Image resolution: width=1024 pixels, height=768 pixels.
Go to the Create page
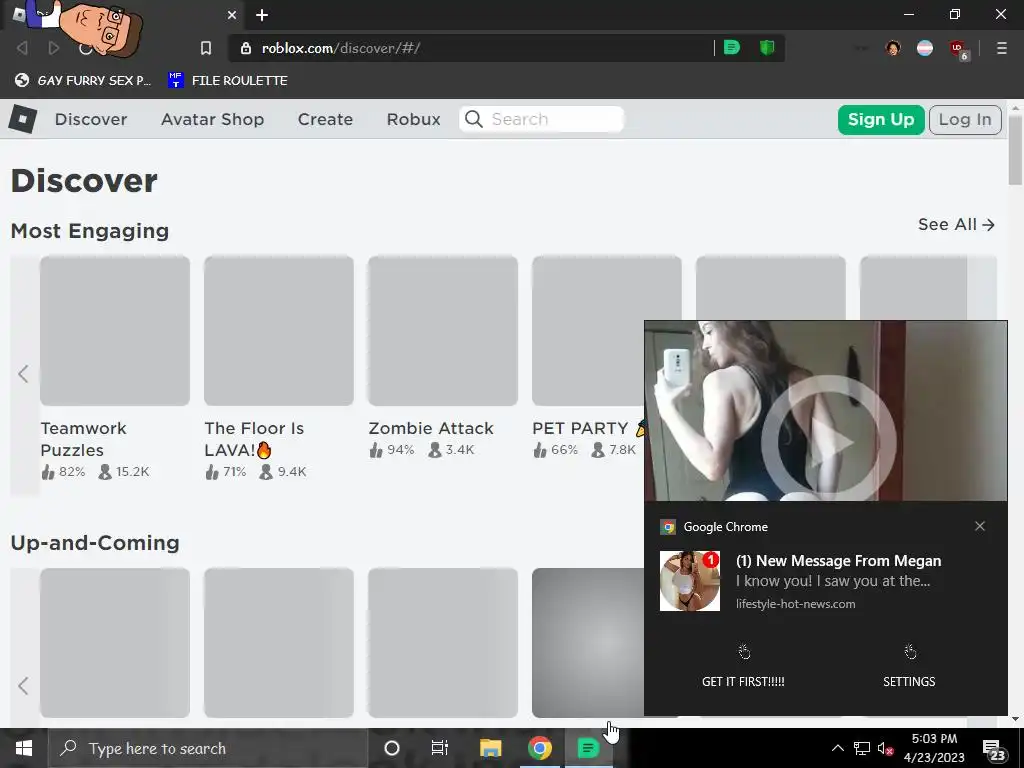pos(325,120)
